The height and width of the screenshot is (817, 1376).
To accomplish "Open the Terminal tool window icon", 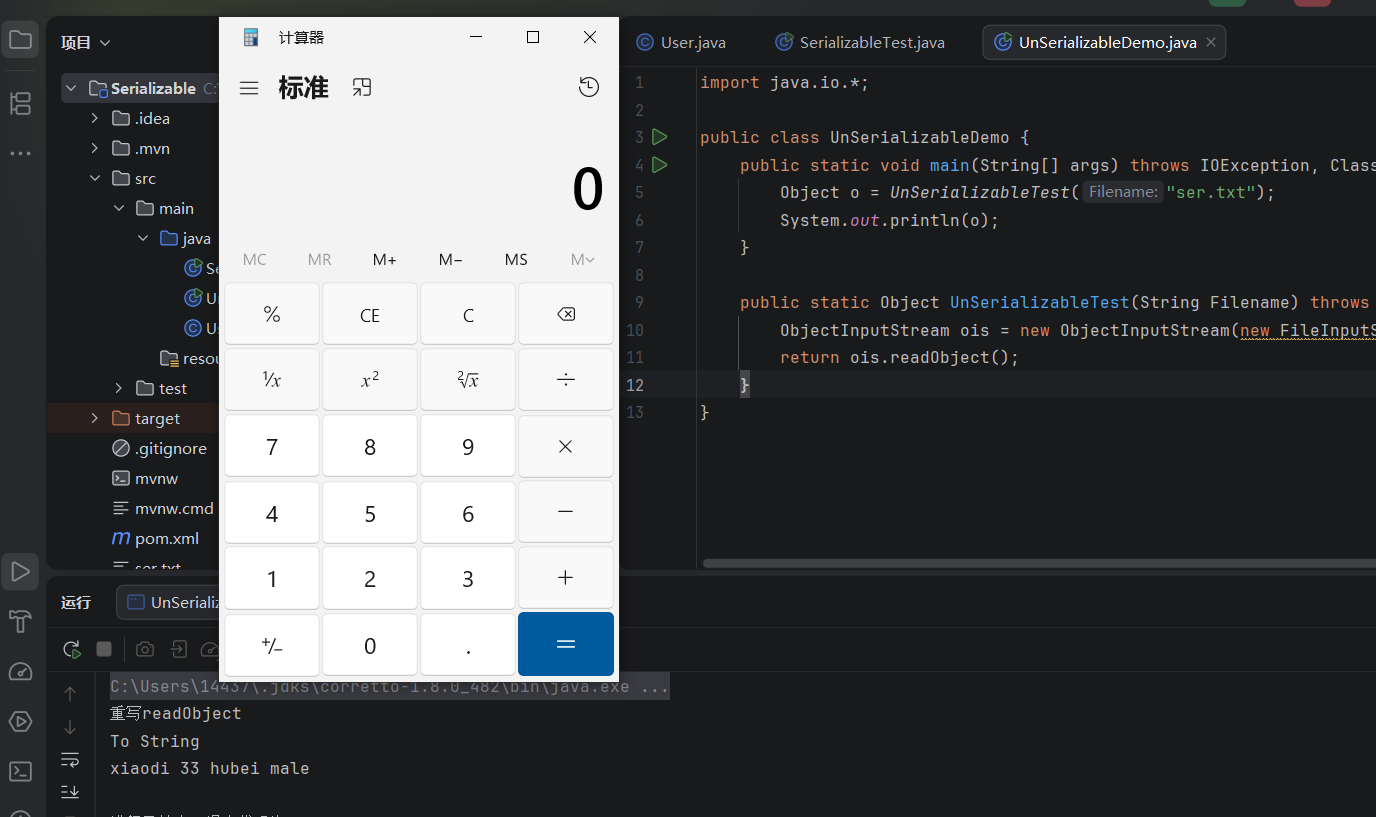I will coord(20,771).
